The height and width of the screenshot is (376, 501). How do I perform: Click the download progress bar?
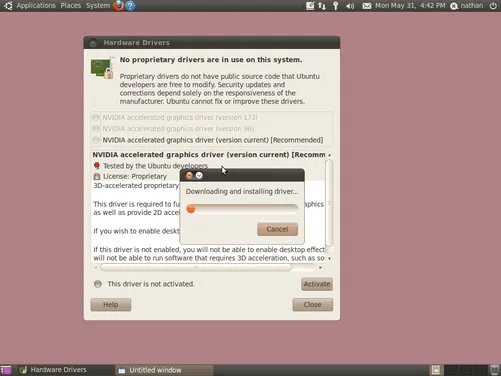pyautogui.click(x=242, y=209)
